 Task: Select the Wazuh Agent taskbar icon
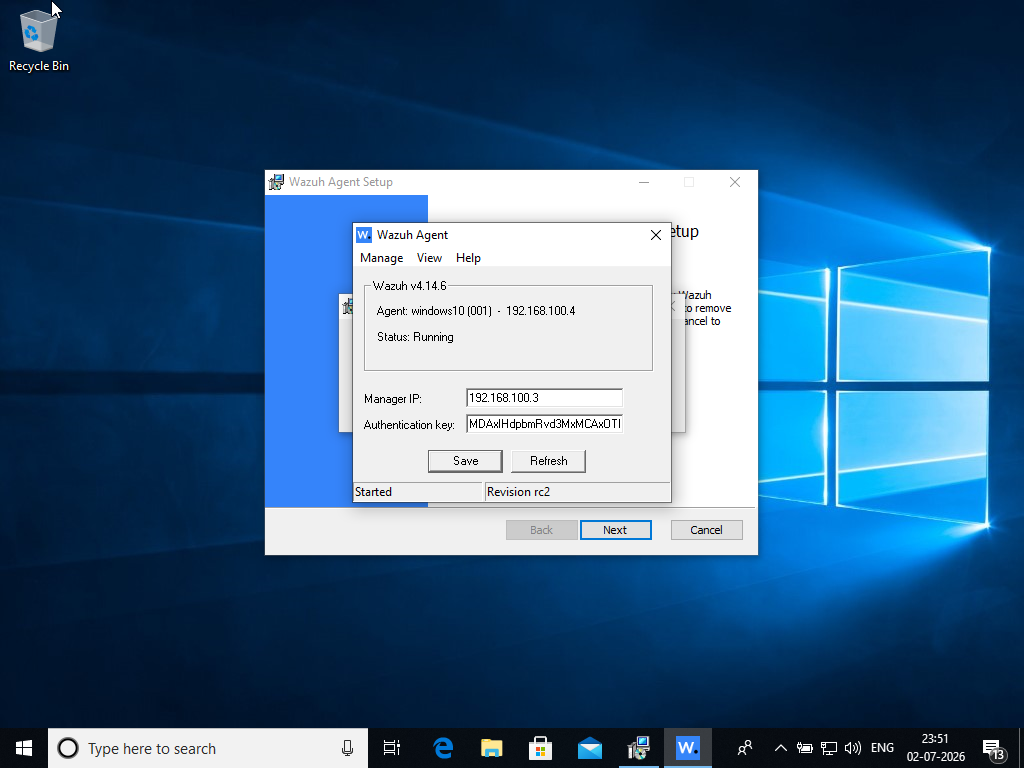[x=688, y=748]
